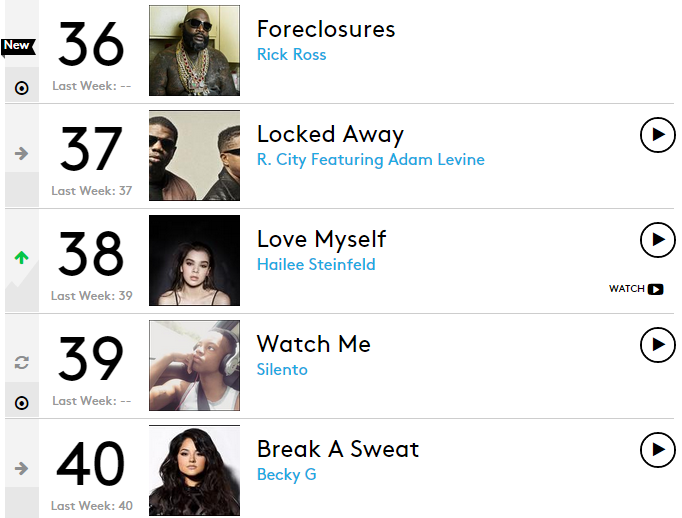This screenshot has width=682, height=518.
Task: Click the Watch video icon for Love Myself
Action: click(x=636, y=289)
